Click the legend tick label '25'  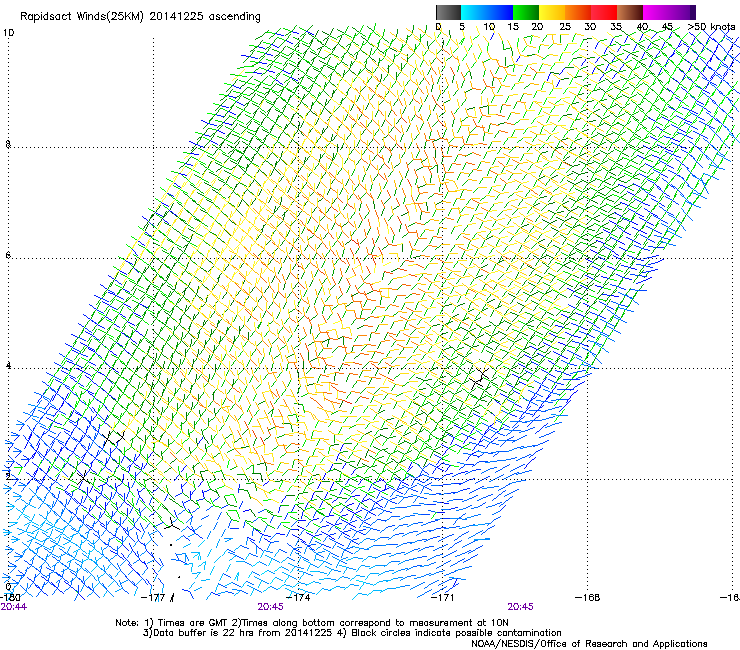[x=565, y=27]
